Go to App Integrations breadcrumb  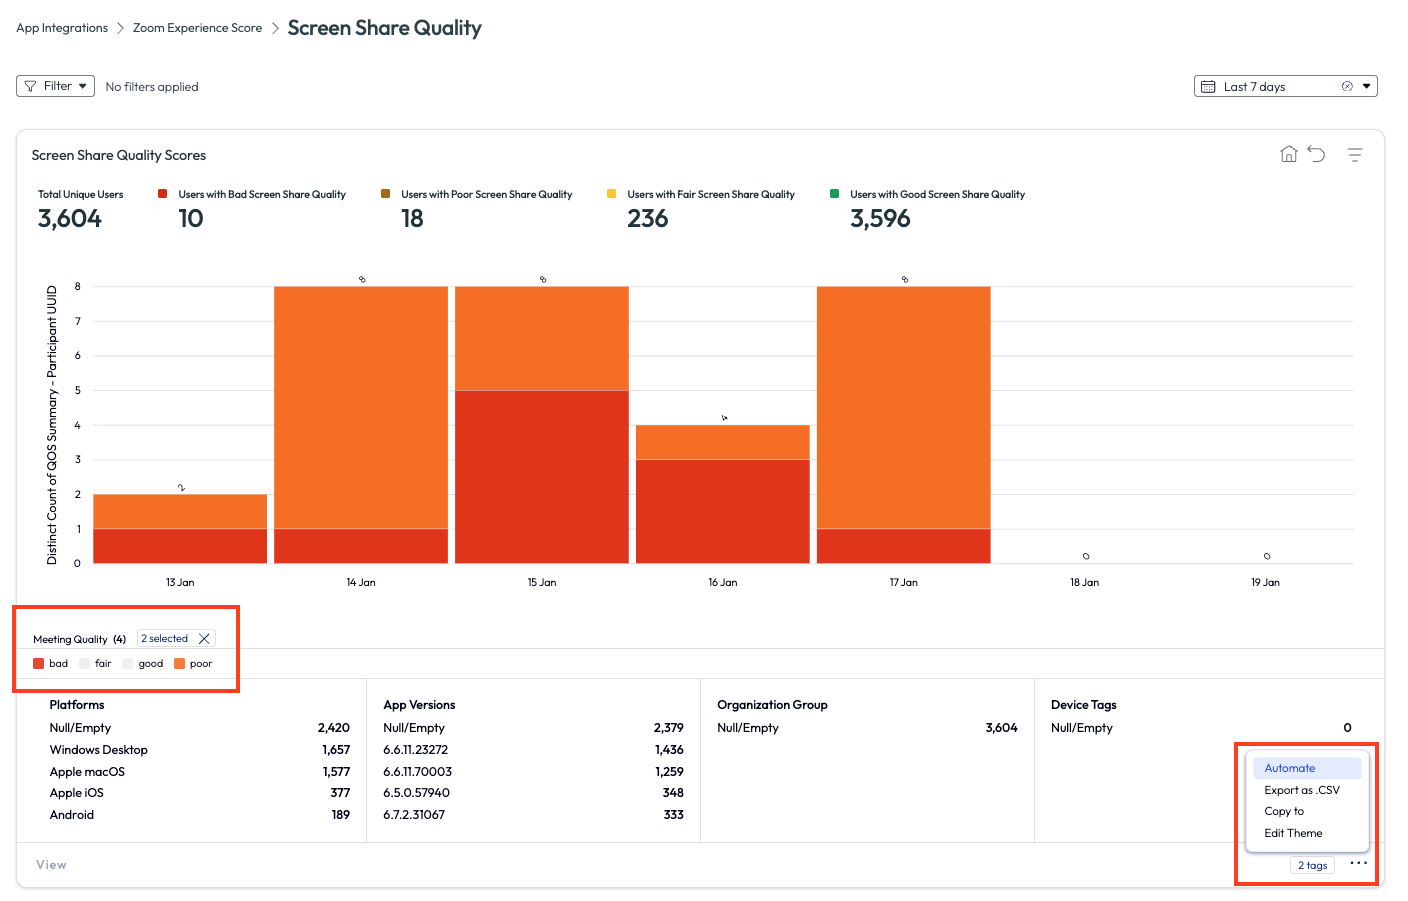(x=62, y=28)
